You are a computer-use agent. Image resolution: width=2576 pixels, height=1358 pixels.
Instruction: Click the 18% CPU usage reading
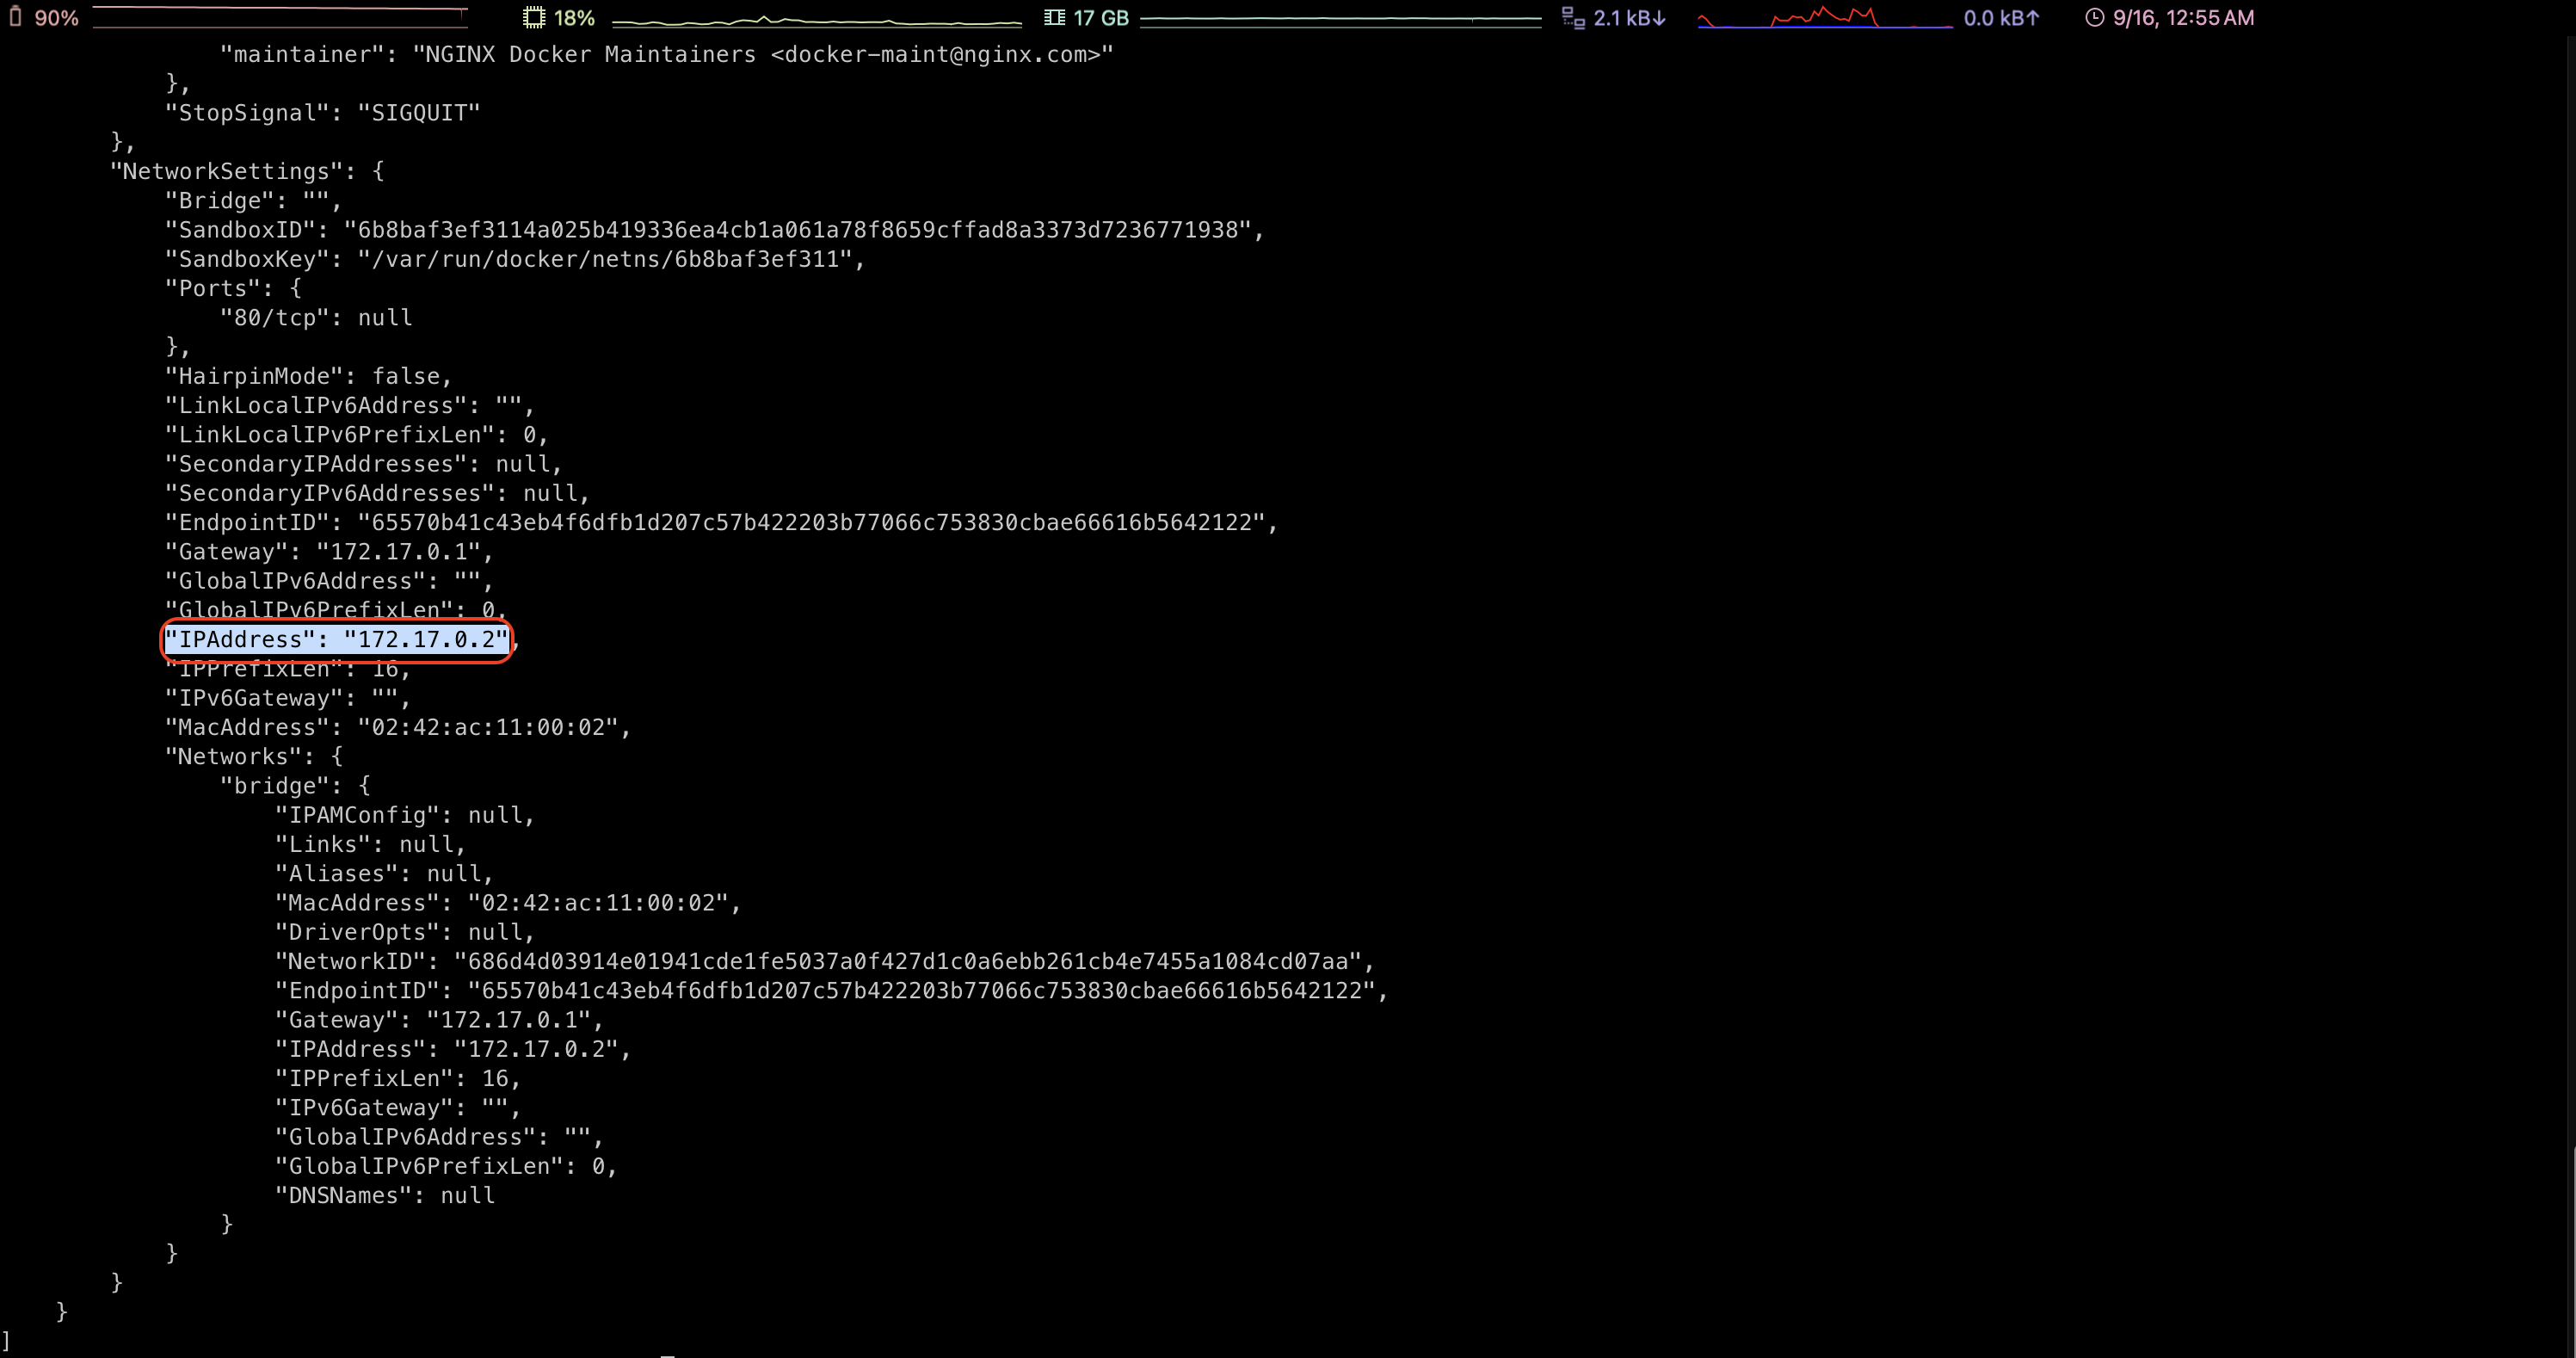(x=574, y=18)
